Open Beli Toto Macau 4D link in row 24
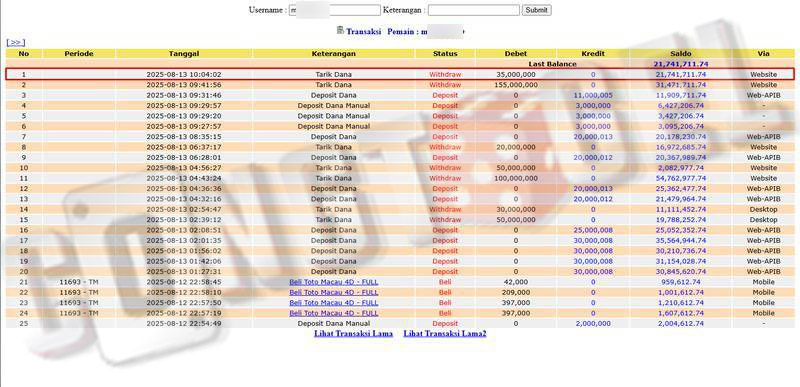This screenshot has height=387, width=800. [334, 313]
